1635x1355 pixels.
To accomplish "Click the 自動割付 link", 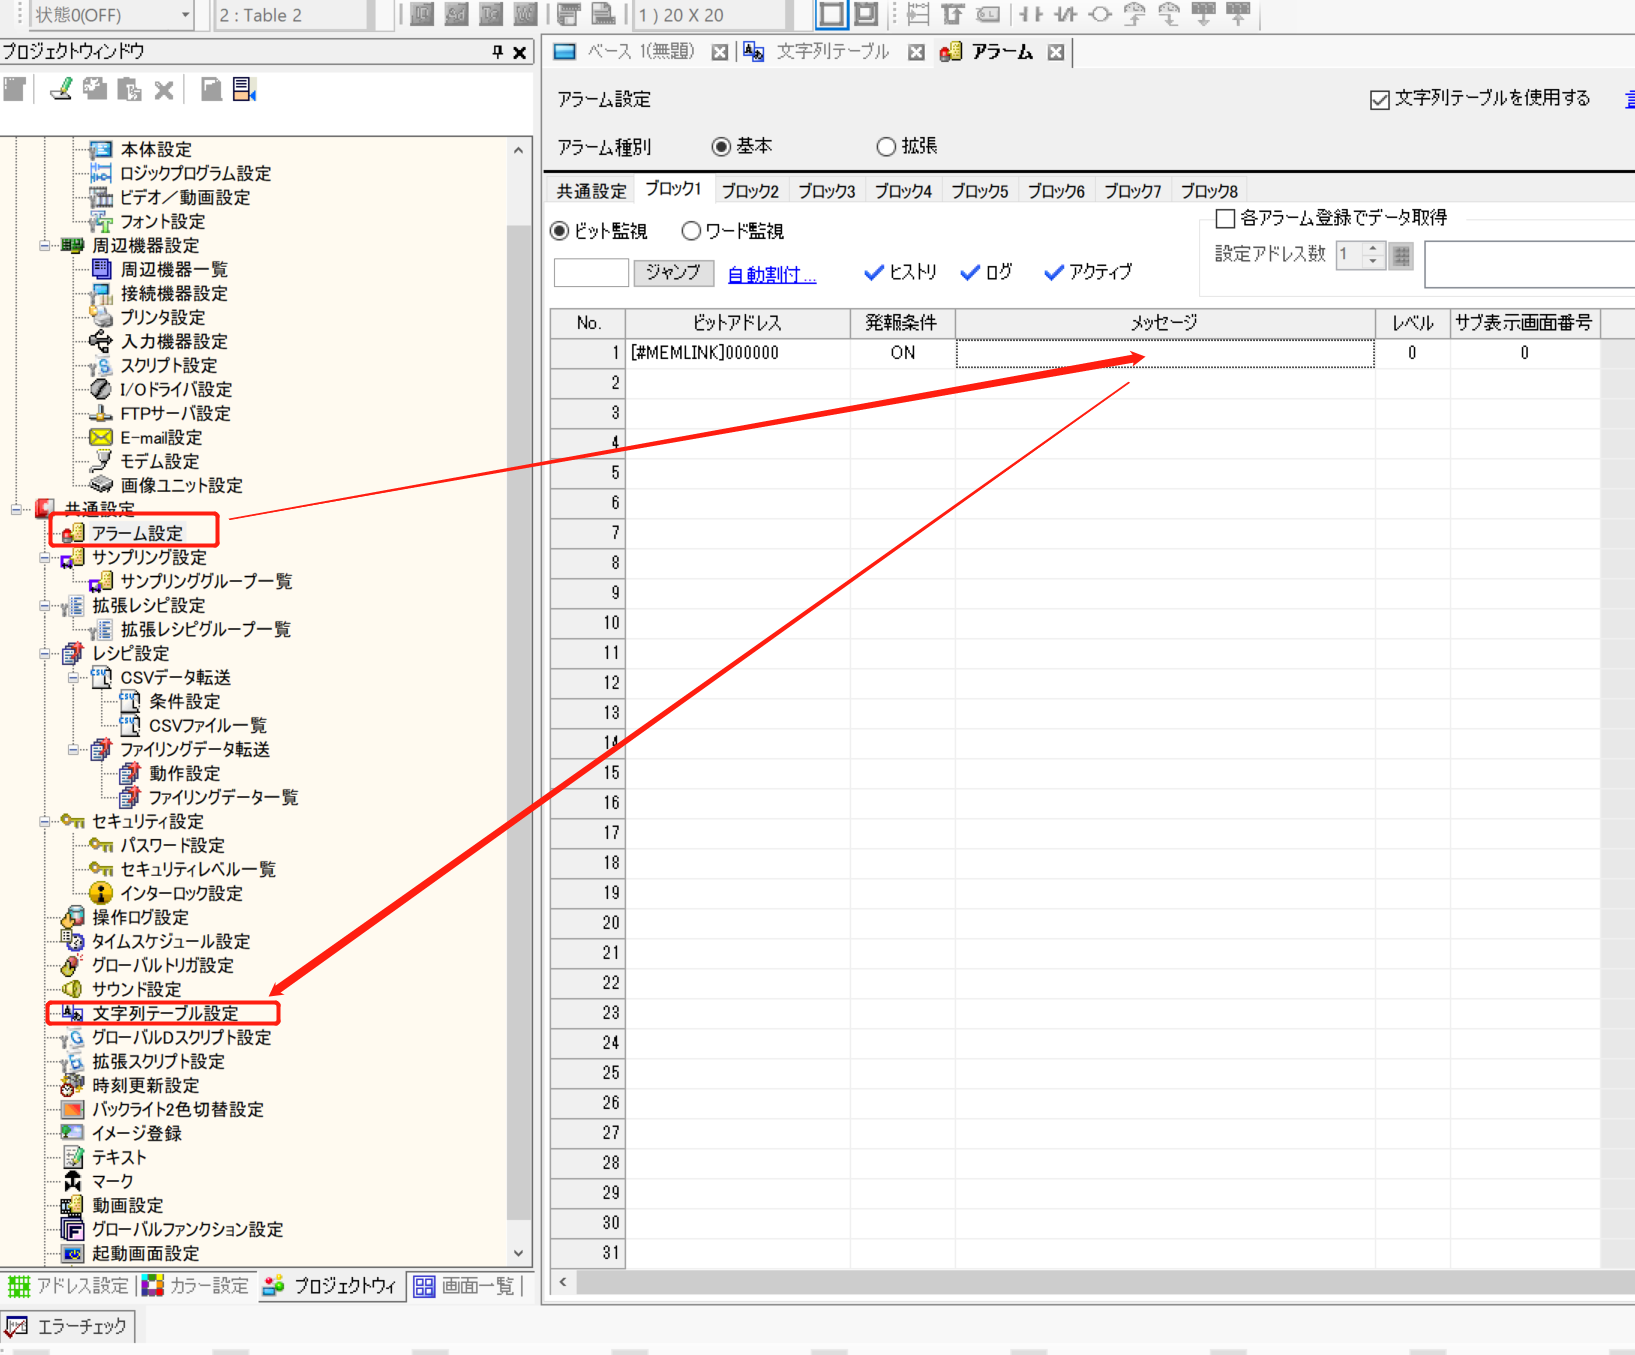I will coord(771,274).
